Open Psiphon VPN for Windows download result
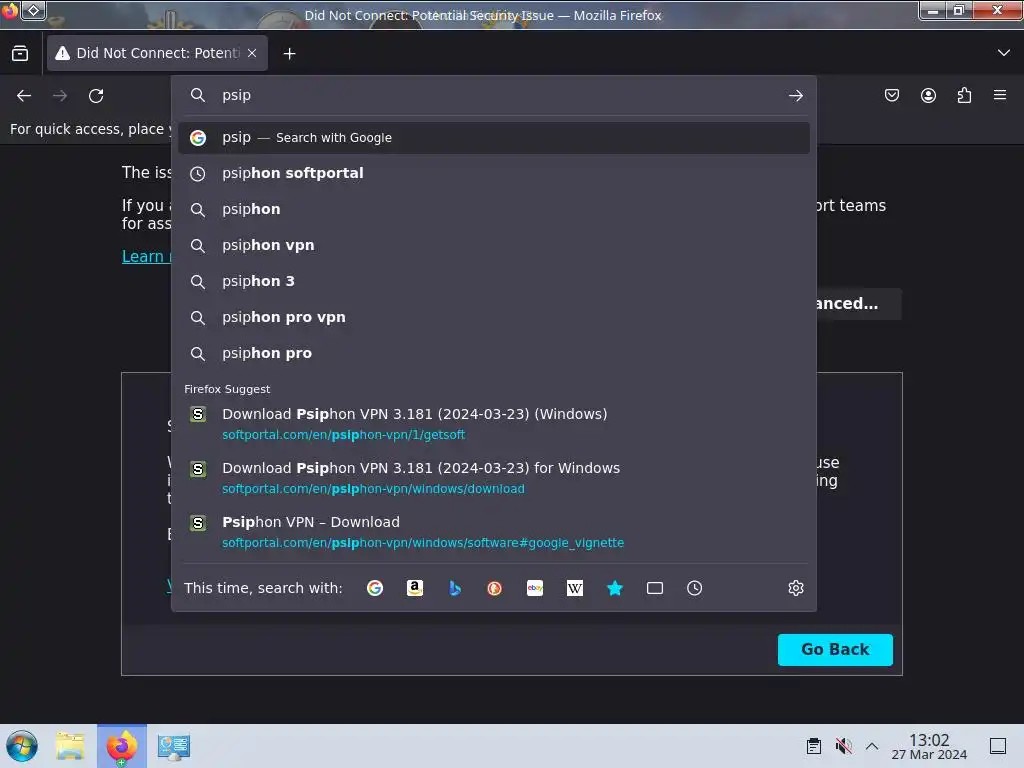 click(x=494, y=478)
